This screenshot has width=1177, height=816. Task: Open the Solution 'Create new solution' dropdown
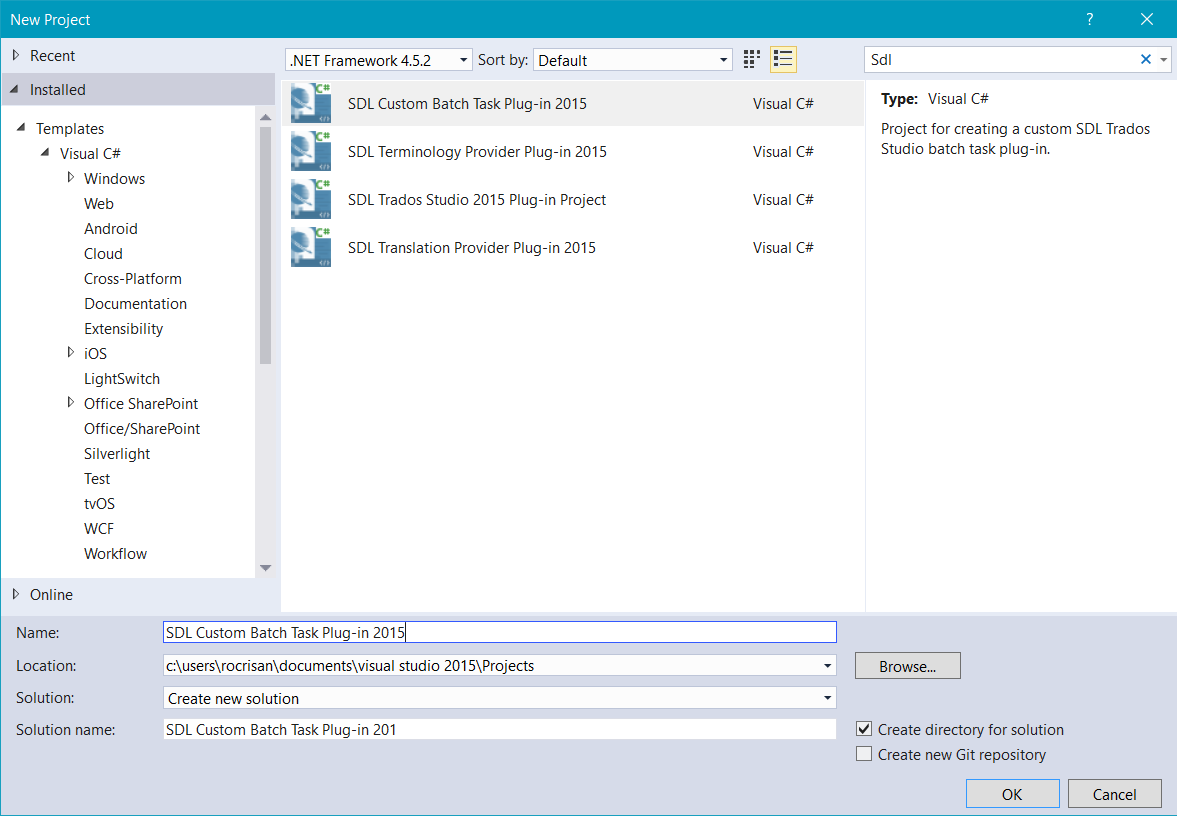pos(827,698)
